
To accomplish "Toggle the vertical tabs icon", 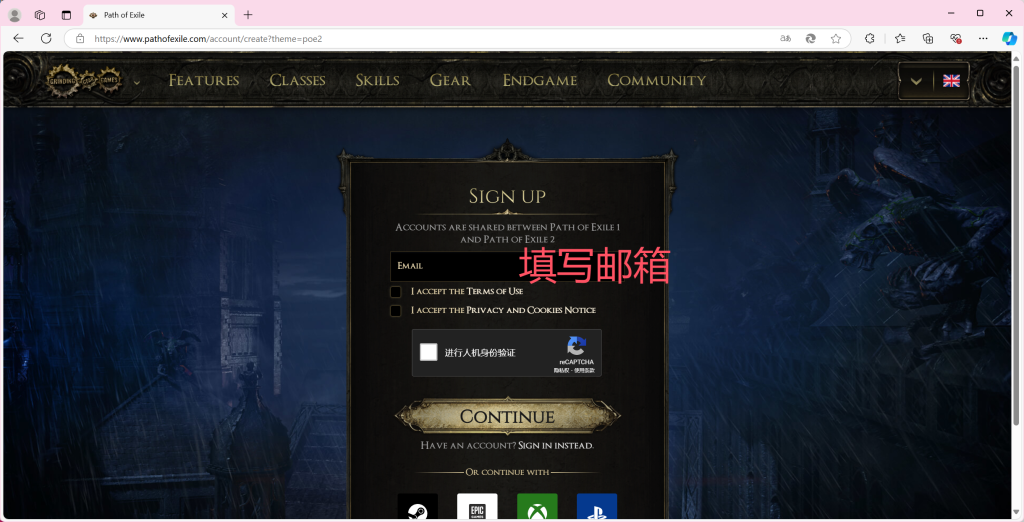I will coord(66,15).
